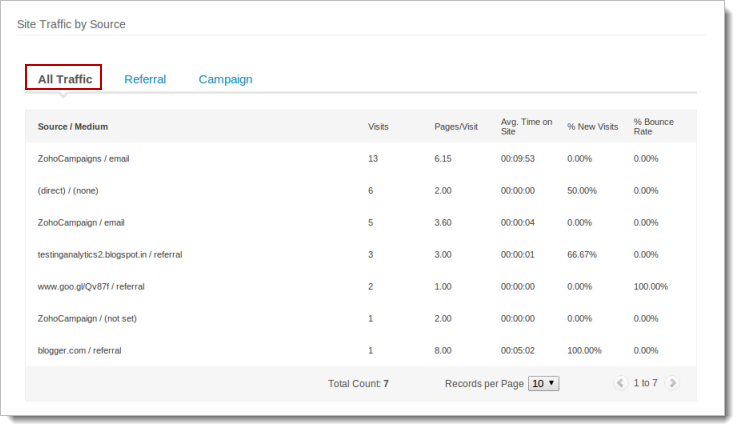Click the Avg. Time on Site header
The width and height of the screenshot is (740, 431).
[x=526, y=127]
